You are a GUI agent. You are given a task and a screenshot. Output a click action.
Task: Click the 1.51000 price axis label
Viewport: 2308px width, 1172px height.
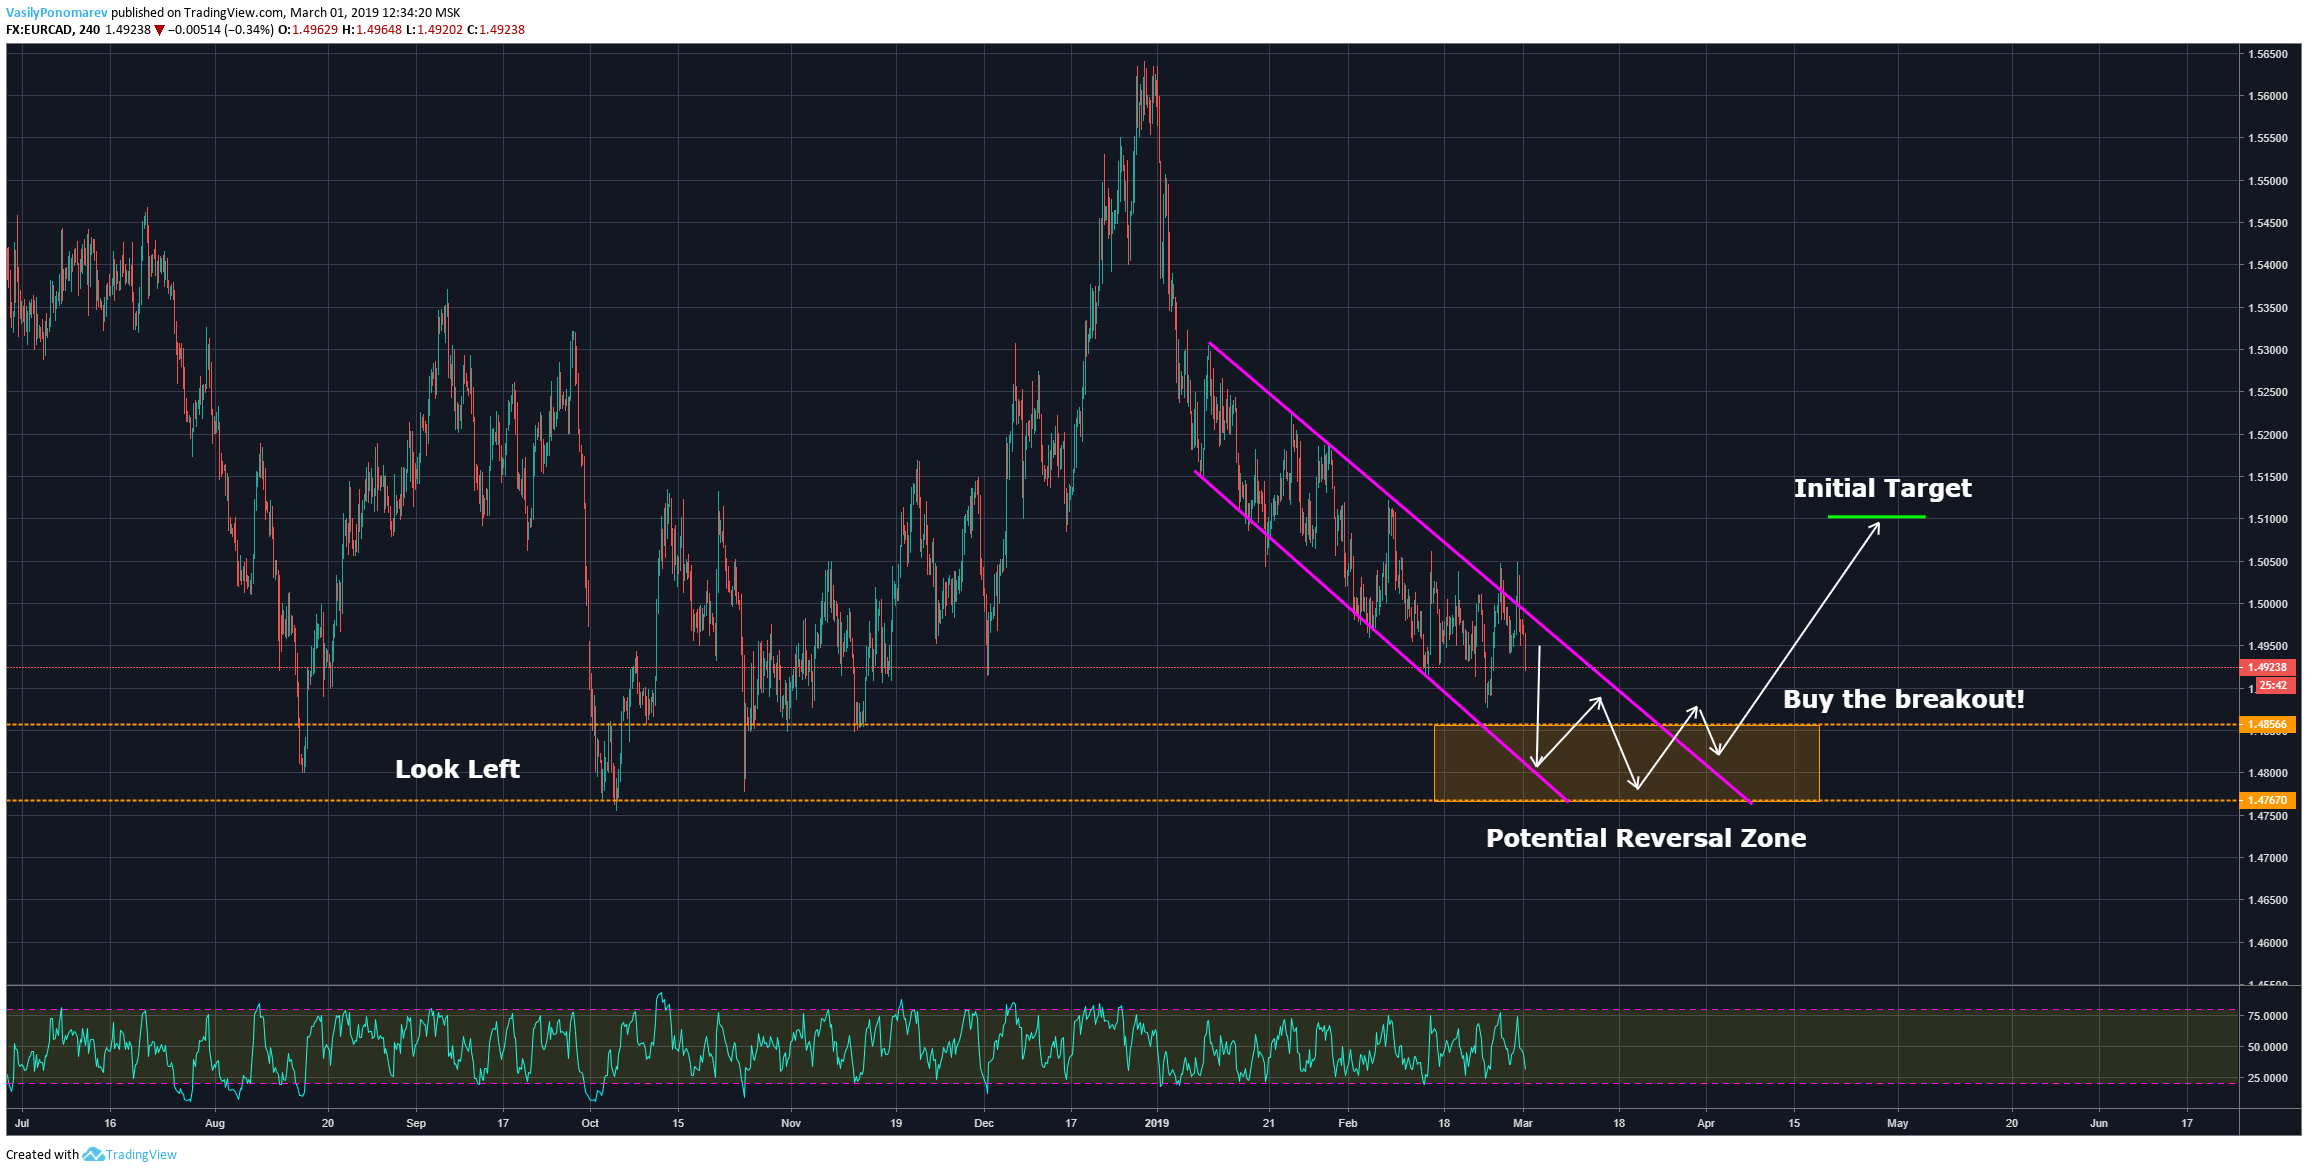point(2268,520)
